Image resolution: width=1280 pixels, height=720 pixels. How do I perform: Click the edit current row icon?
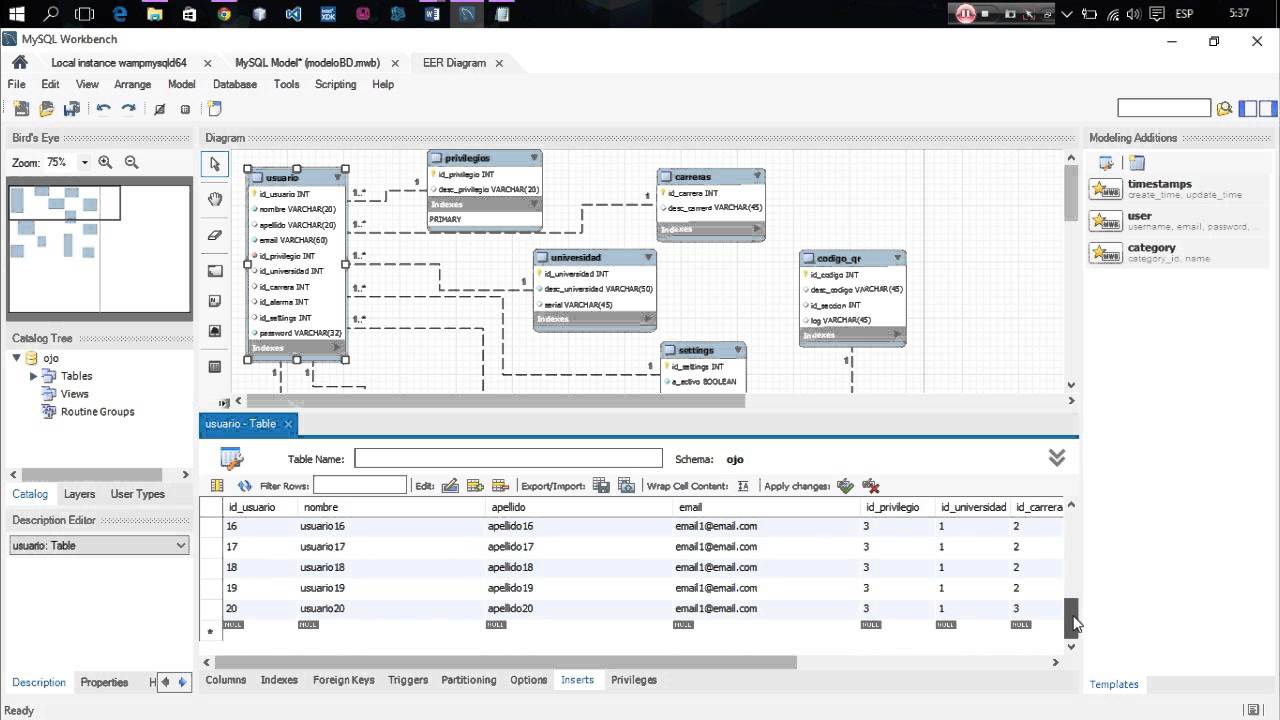450,486
